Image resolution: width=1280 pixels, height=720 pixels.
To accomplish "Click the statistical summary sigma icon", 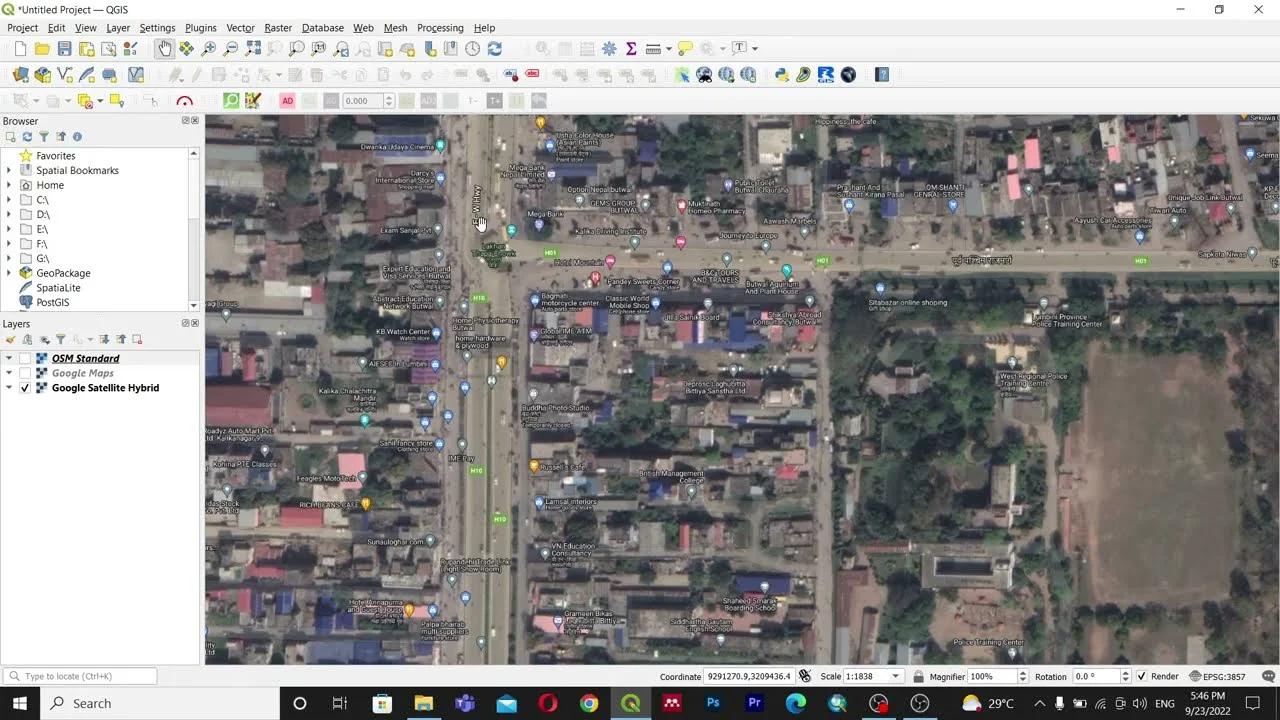I will click(x=631, y=47).
